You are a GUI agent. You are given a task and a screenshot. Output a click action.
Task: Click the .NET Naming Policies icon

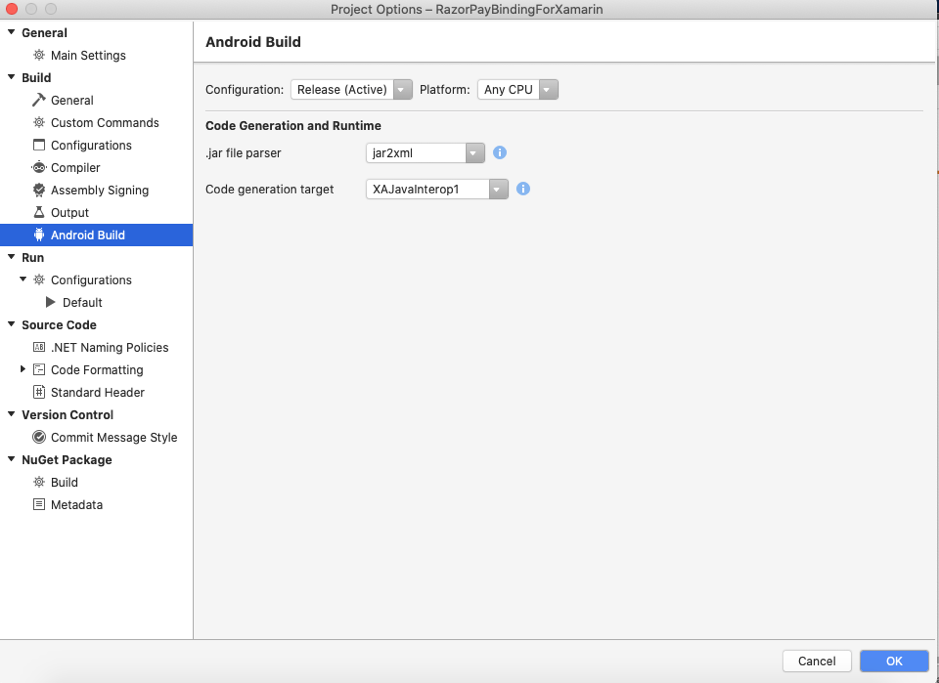point(39,347)
